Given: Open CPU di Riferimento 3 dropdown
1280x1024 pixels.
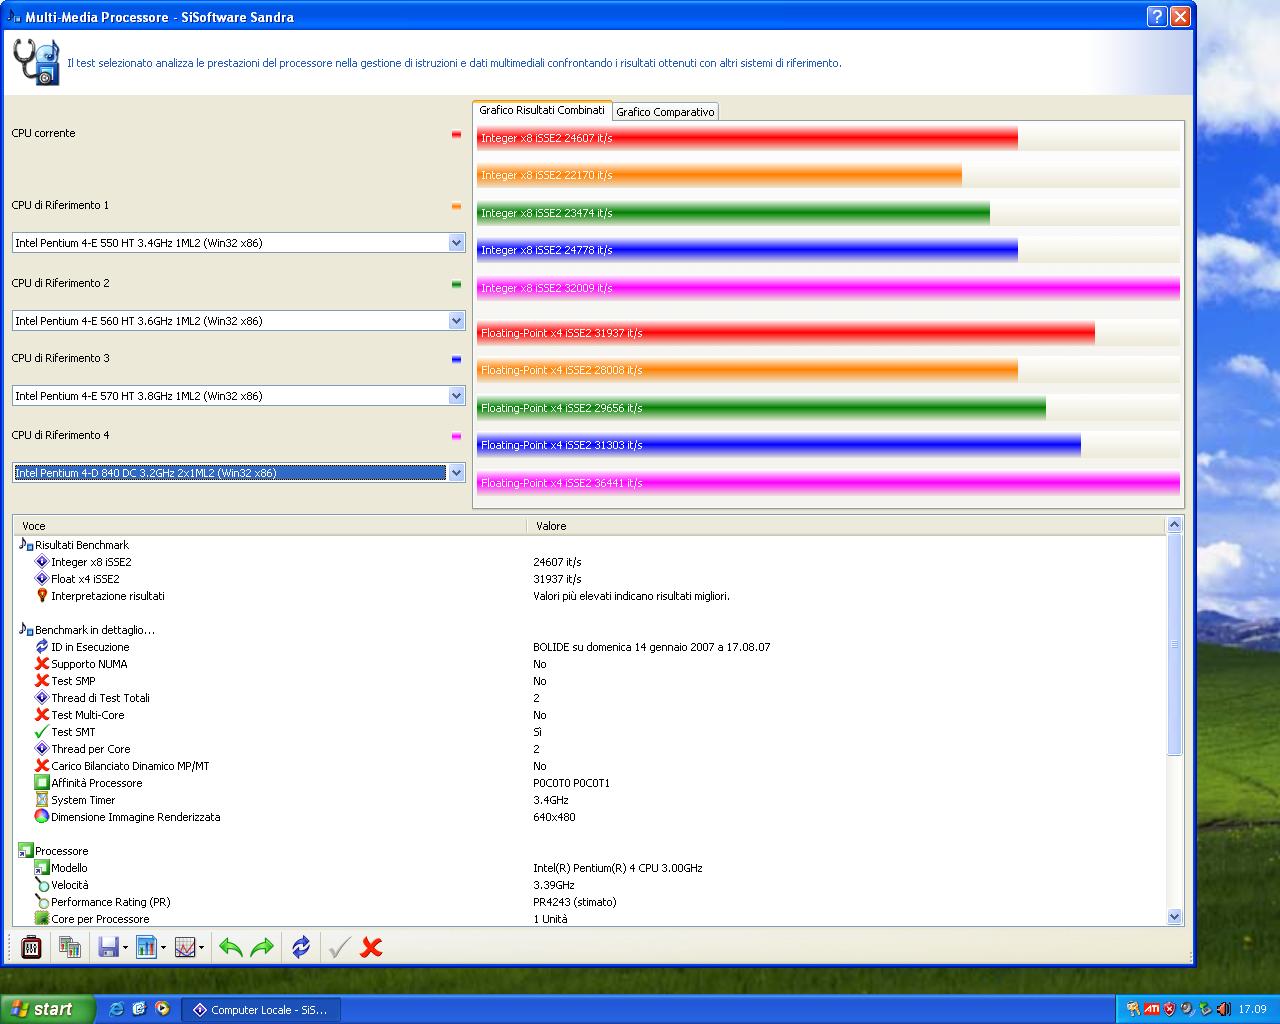Looking at the screenshot, I should click(x=457, y=396).
